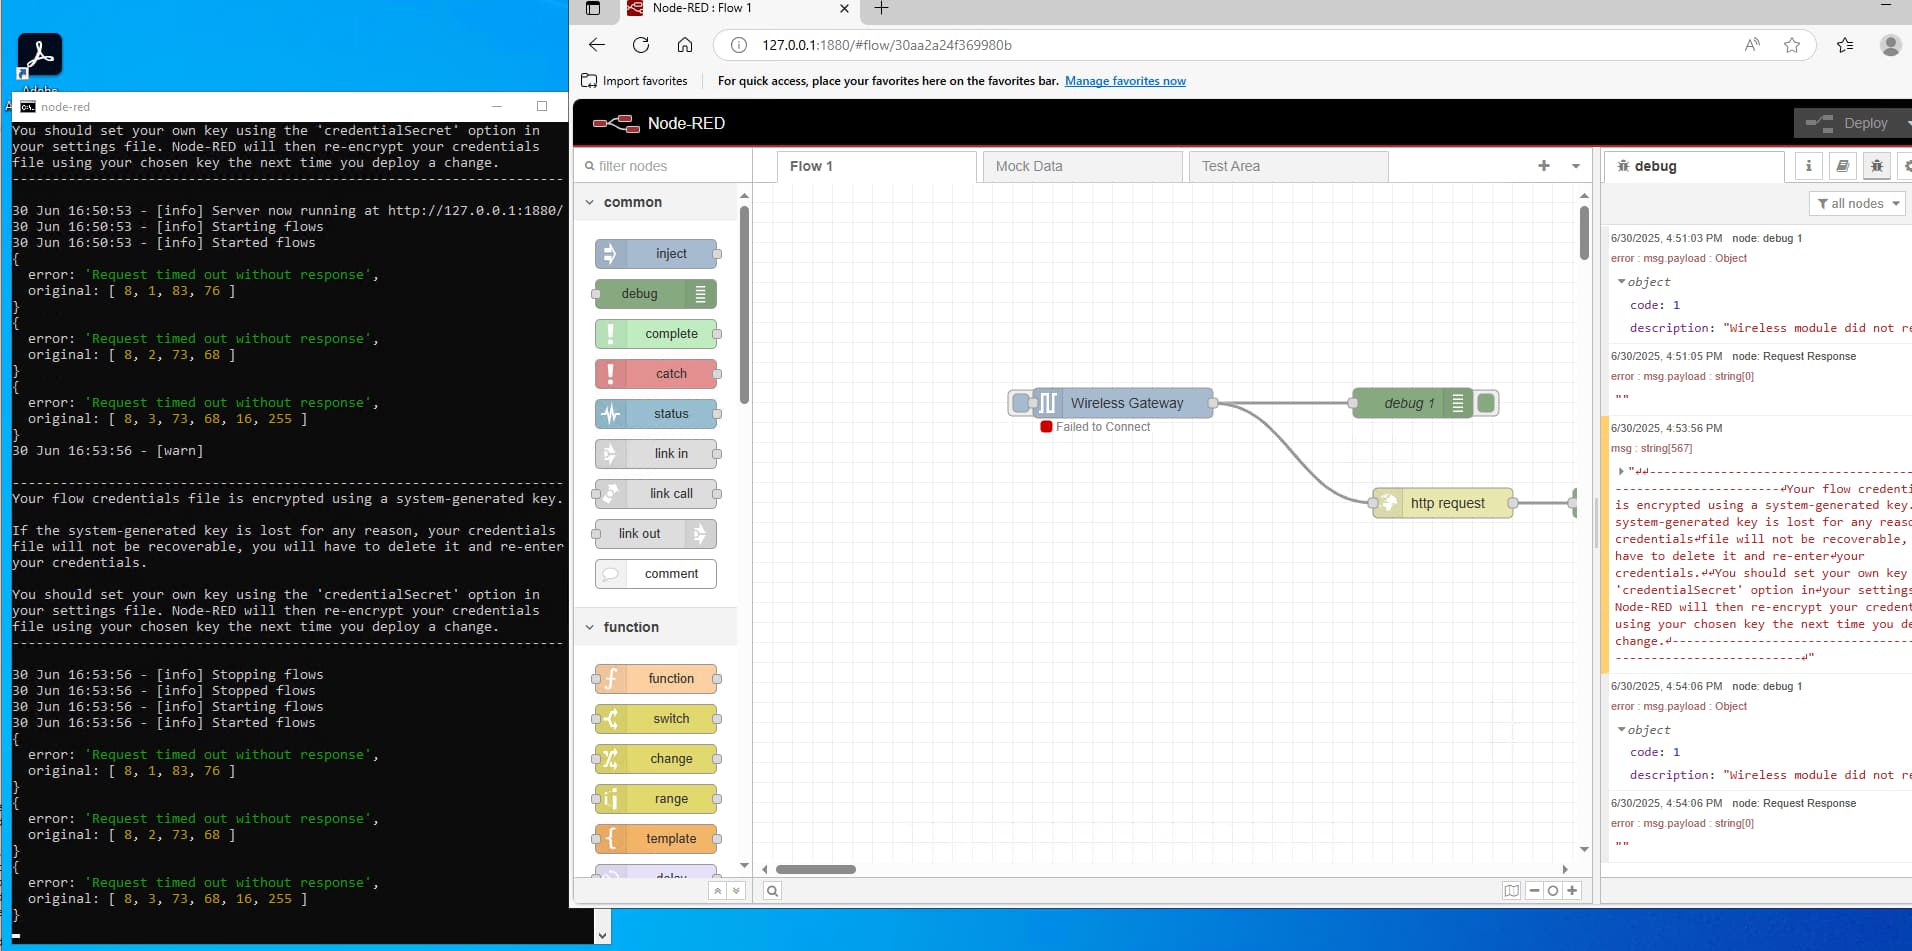Viewport: 1912px width, 951px height.
Task: Click the filter nodes search field
Action: coord(663,166)
